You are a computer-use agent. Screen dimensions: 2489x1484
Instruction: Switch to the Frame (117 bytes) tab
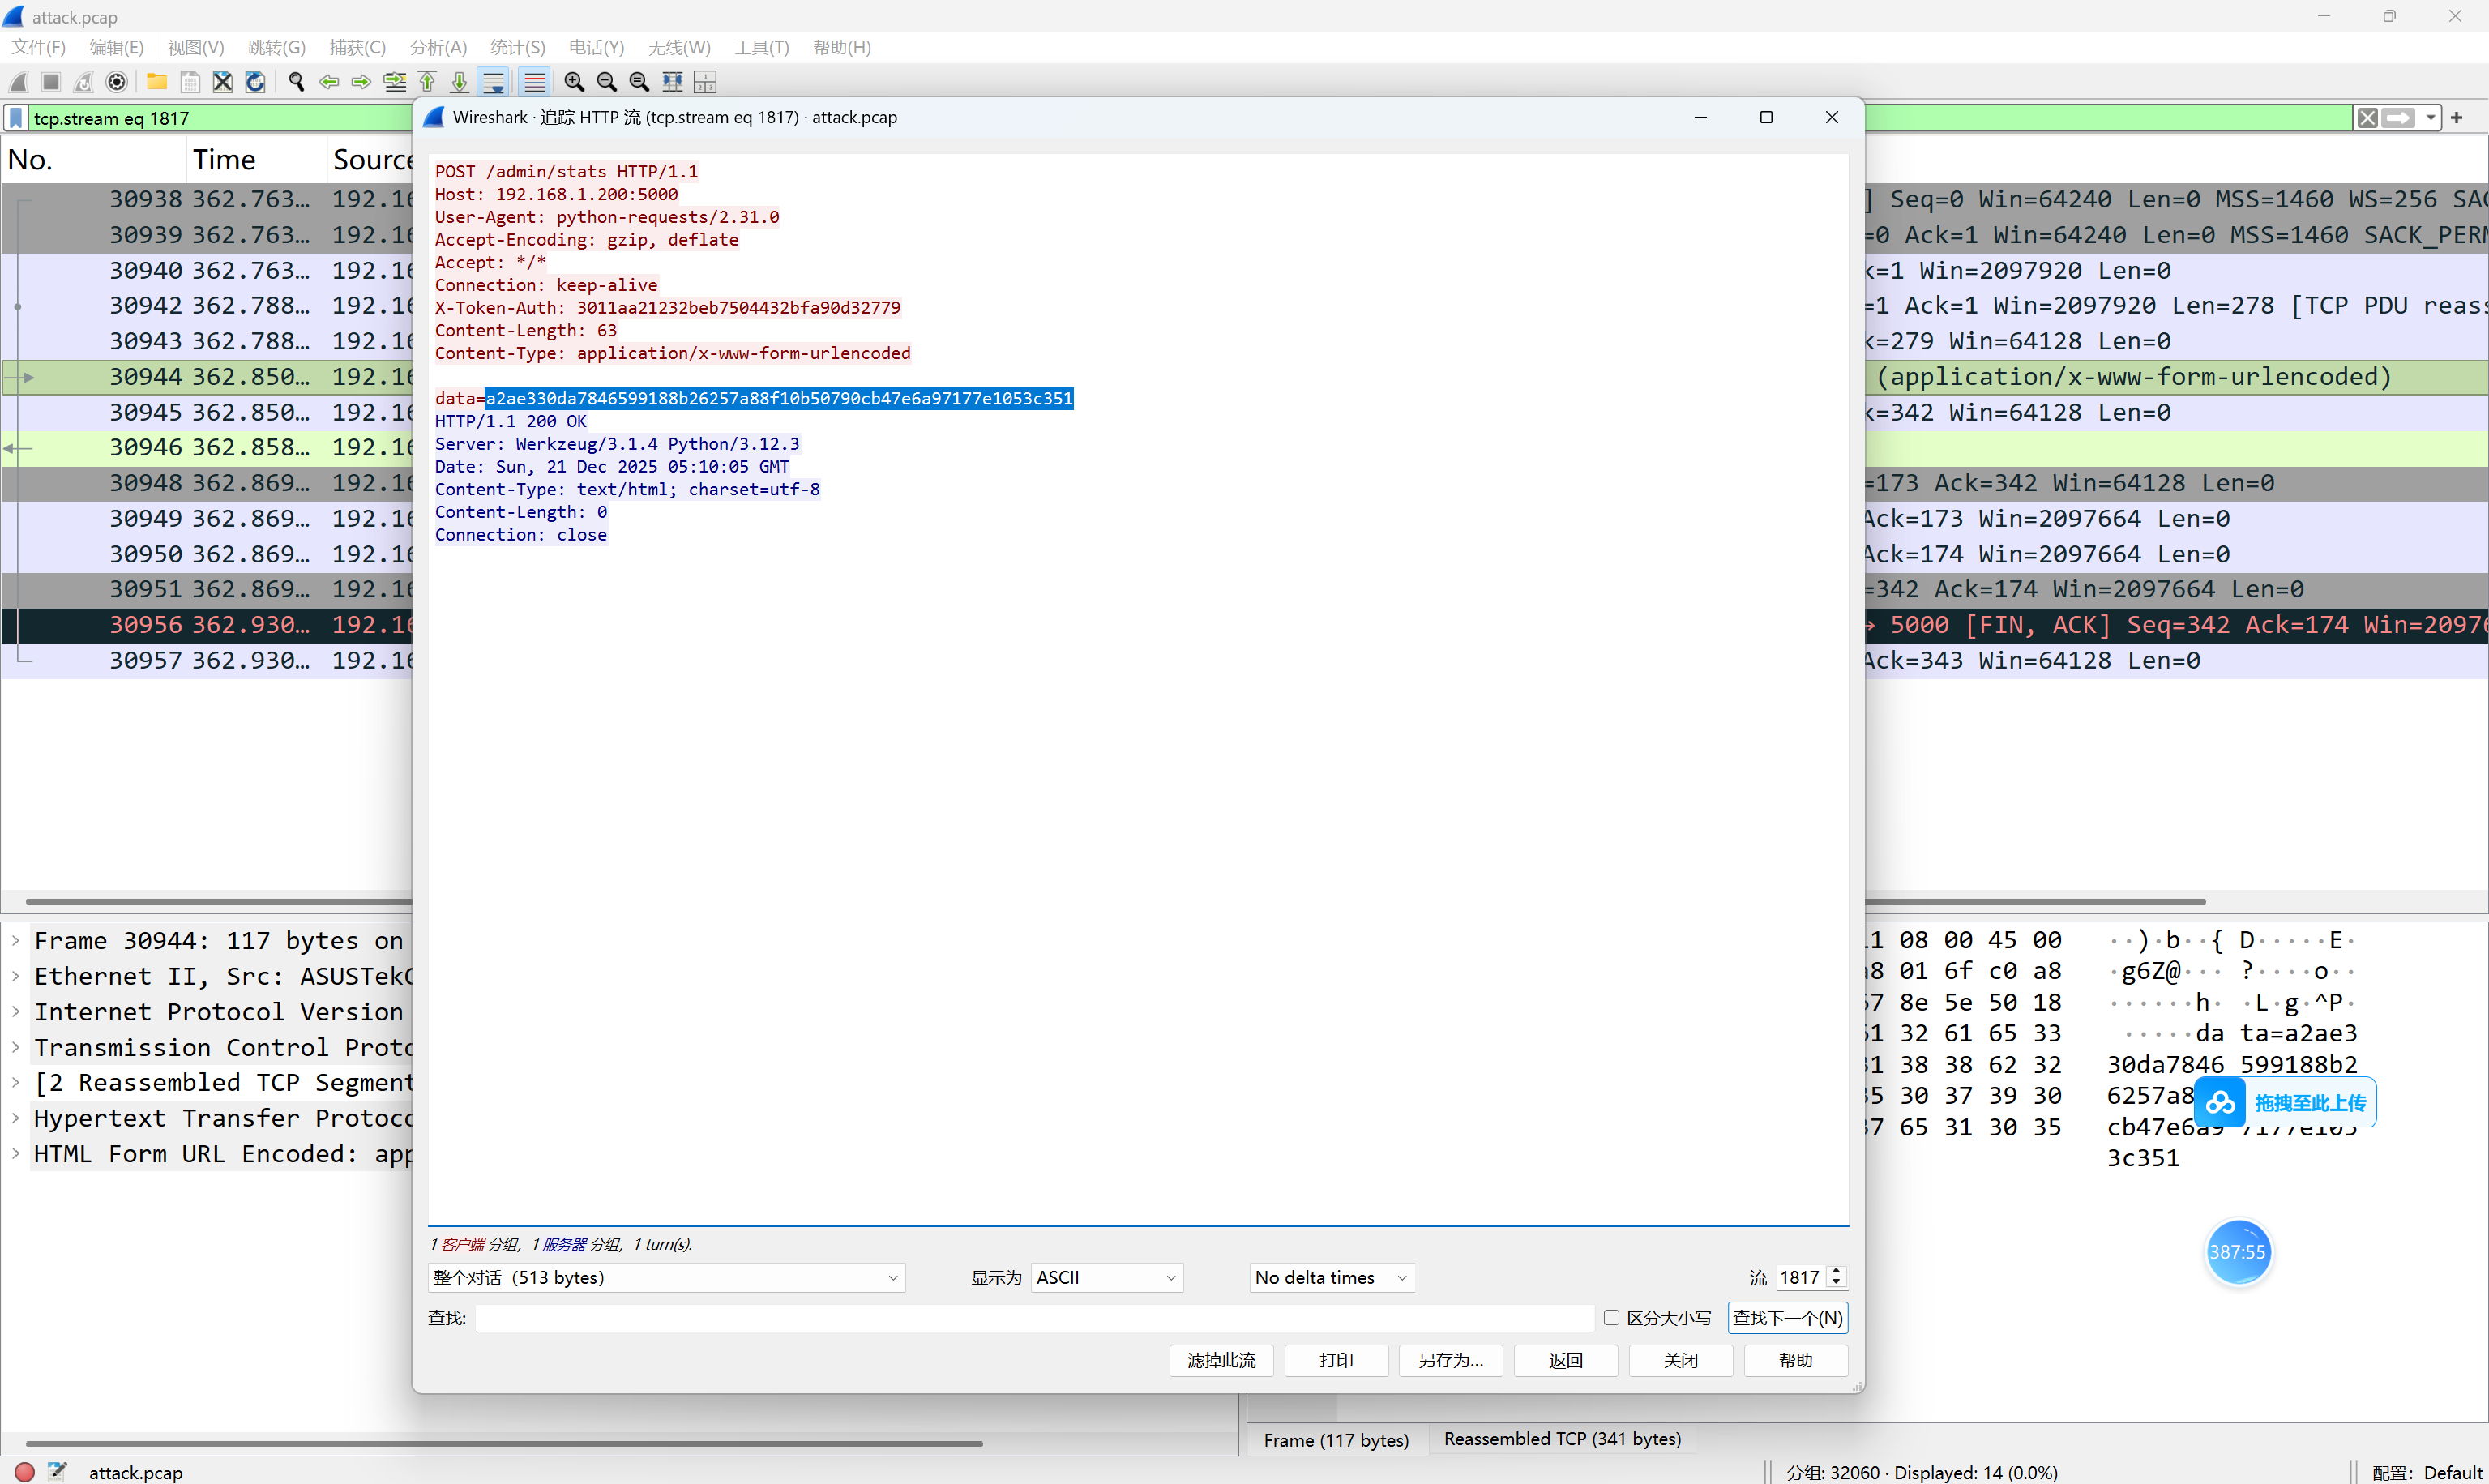1336,1440
